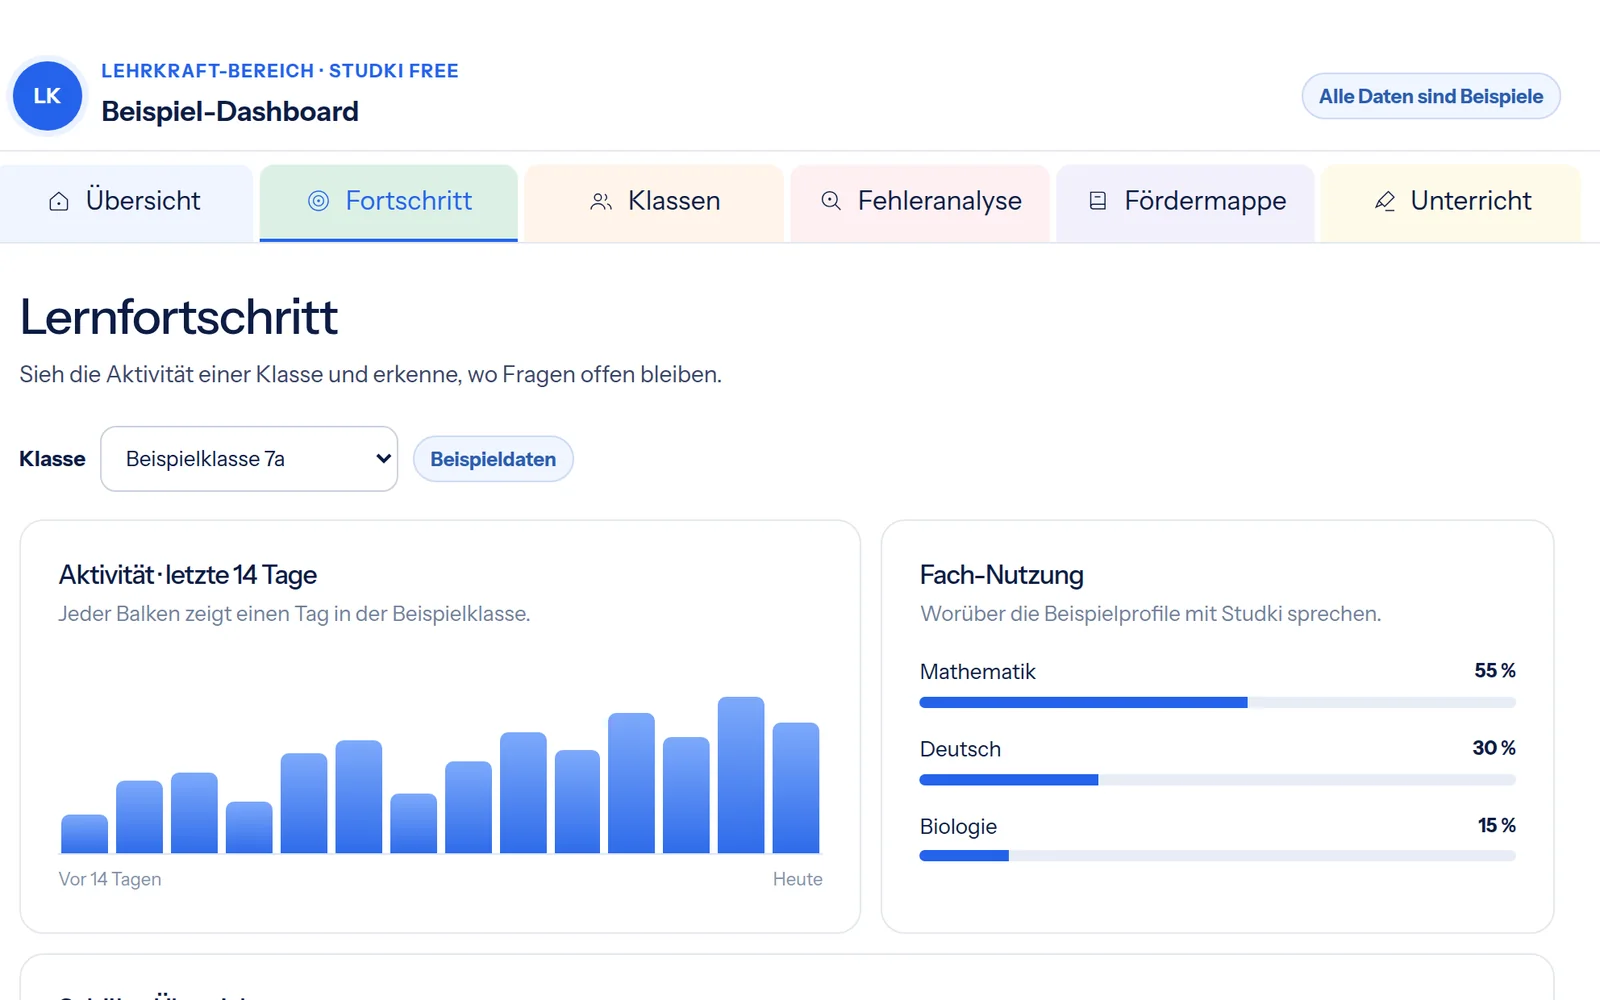This screenshot has height=1000, width=1600.
Task: Click the folder icon in Fördermappe tab
Action: [x=1098, y=201]
